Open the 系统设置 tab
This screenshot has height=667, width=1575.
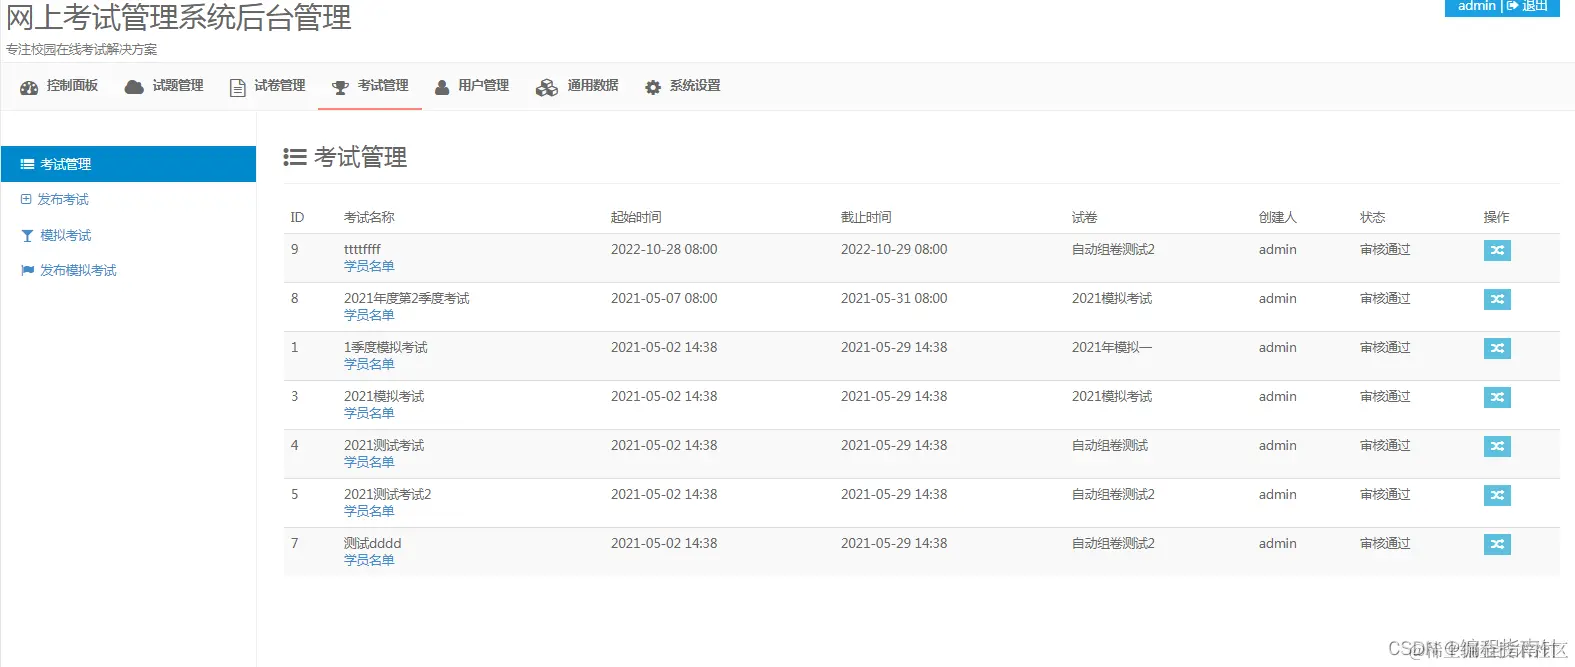click(x=682, y=86)
